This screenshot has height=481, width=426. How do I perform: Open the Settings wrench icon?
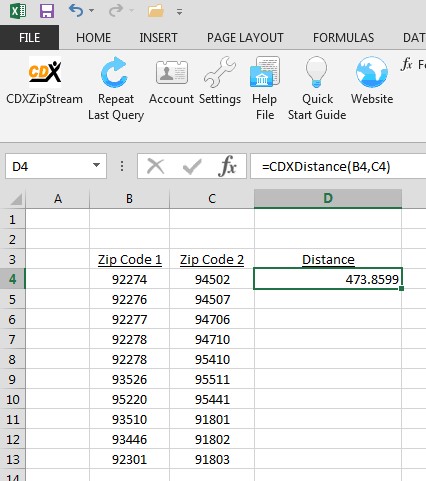click(220, 72)
